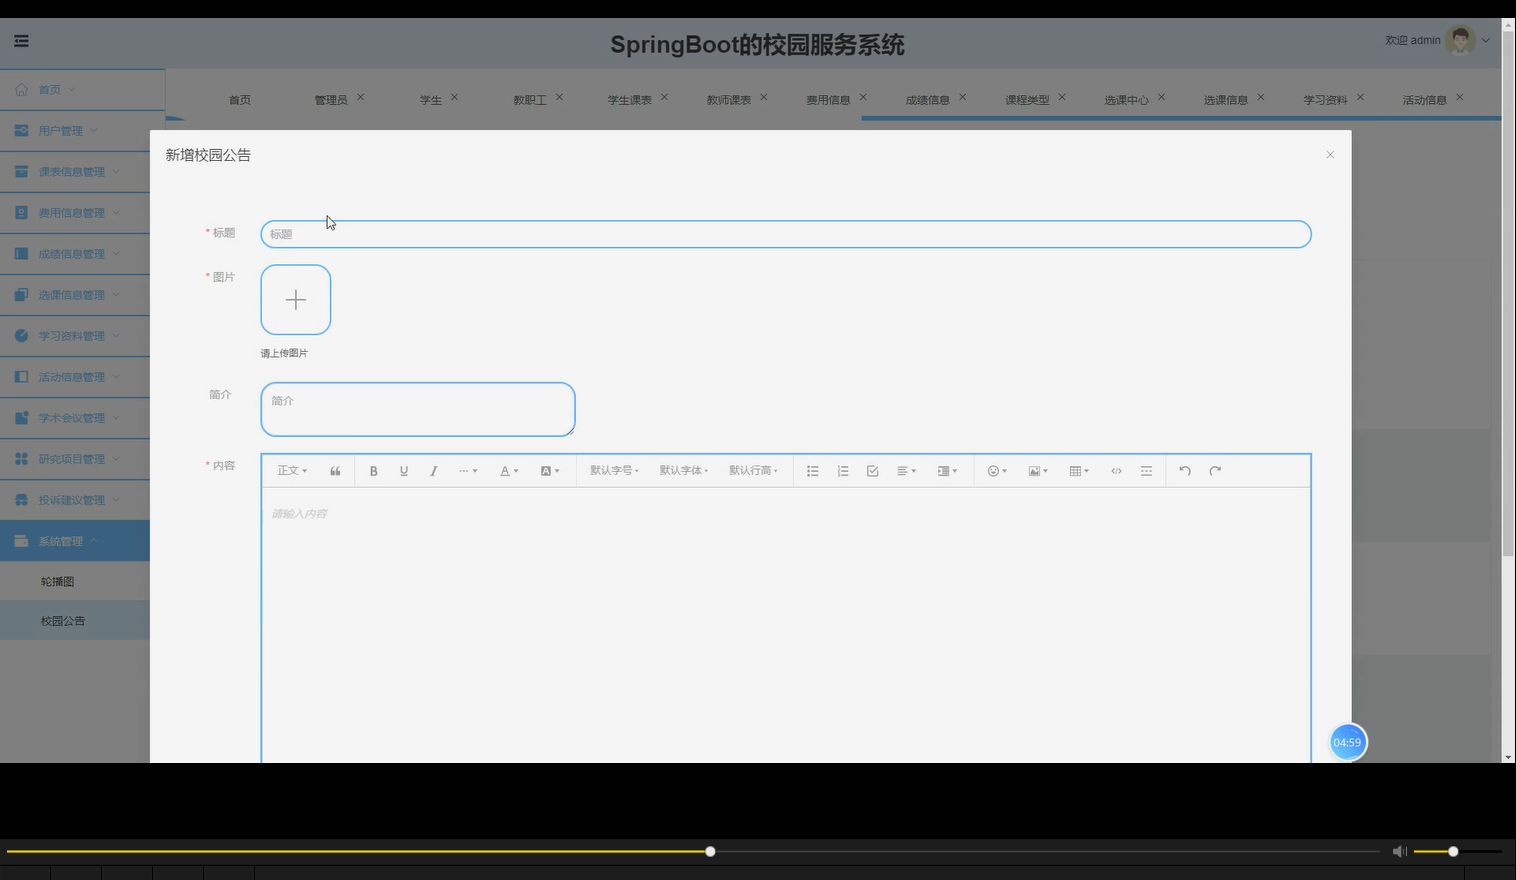Close the 新增校园公告 dialog
Viewport: 1516px width, 880px height.
[1330, 155]
